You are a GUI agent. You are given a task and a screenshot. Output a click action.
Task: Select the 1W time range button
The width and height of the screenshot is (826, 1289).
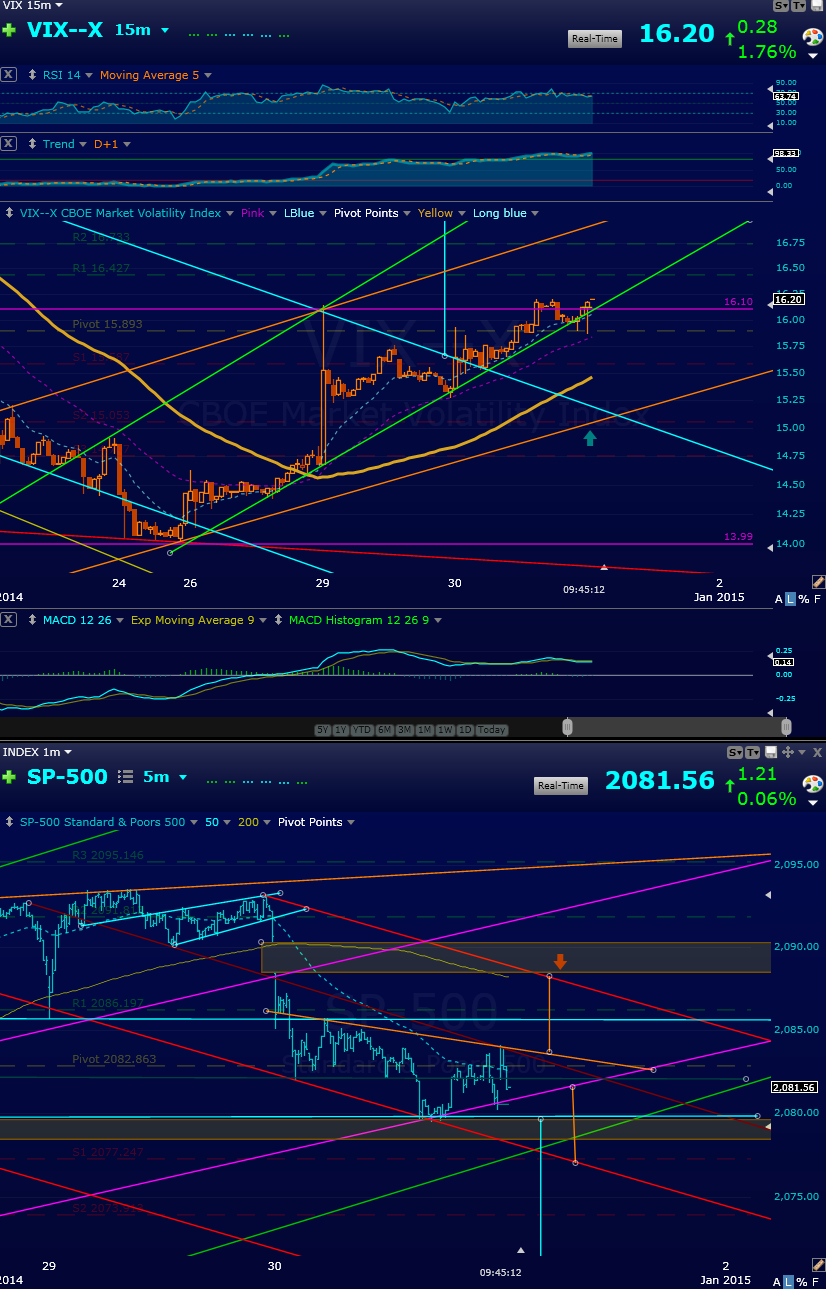point(445,730)
